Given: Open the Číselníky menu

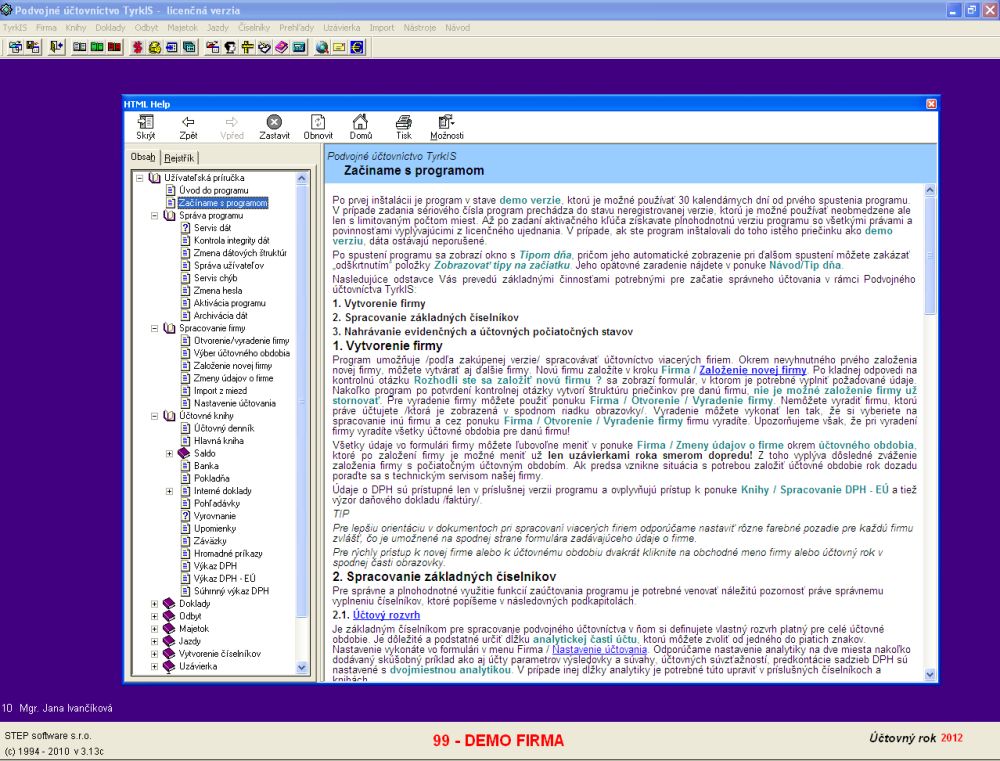Looking at the screenshot, I should [x=254, y=27].
